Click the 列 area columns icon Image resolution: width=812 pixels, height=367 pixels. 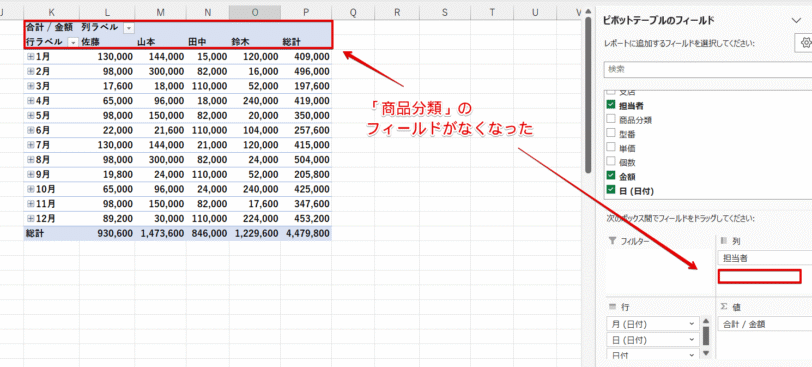(724, 241)
